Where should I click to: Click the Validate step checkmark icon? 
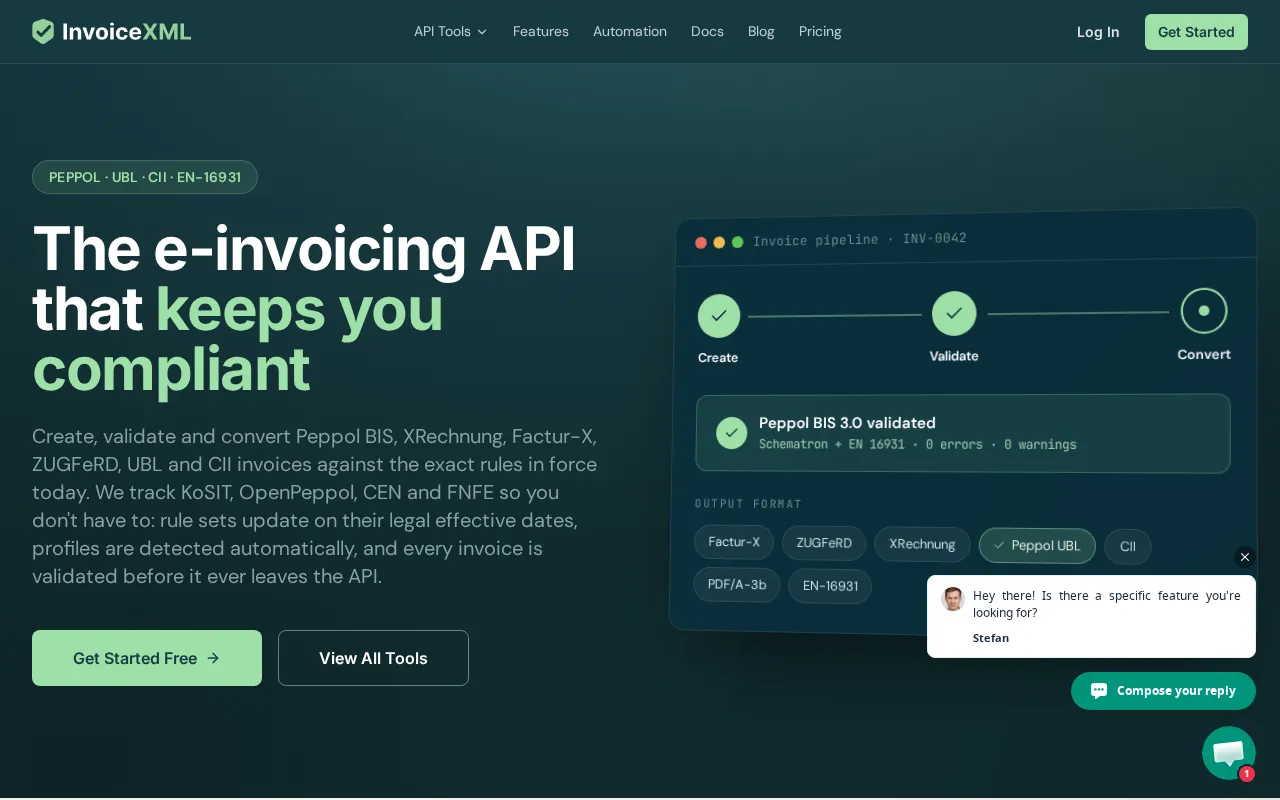point(954,314)
